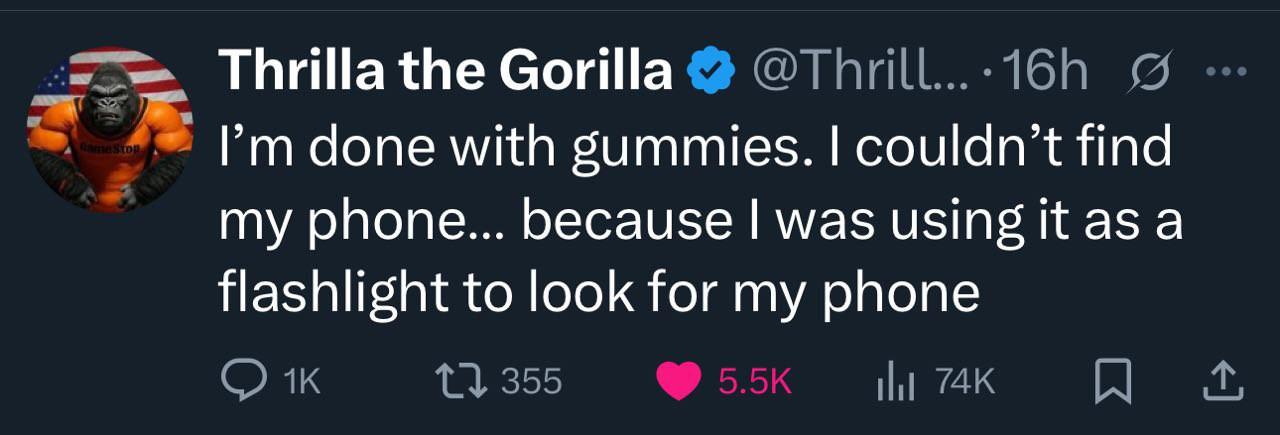Click the 355 reposts count

tap(531, 381)
